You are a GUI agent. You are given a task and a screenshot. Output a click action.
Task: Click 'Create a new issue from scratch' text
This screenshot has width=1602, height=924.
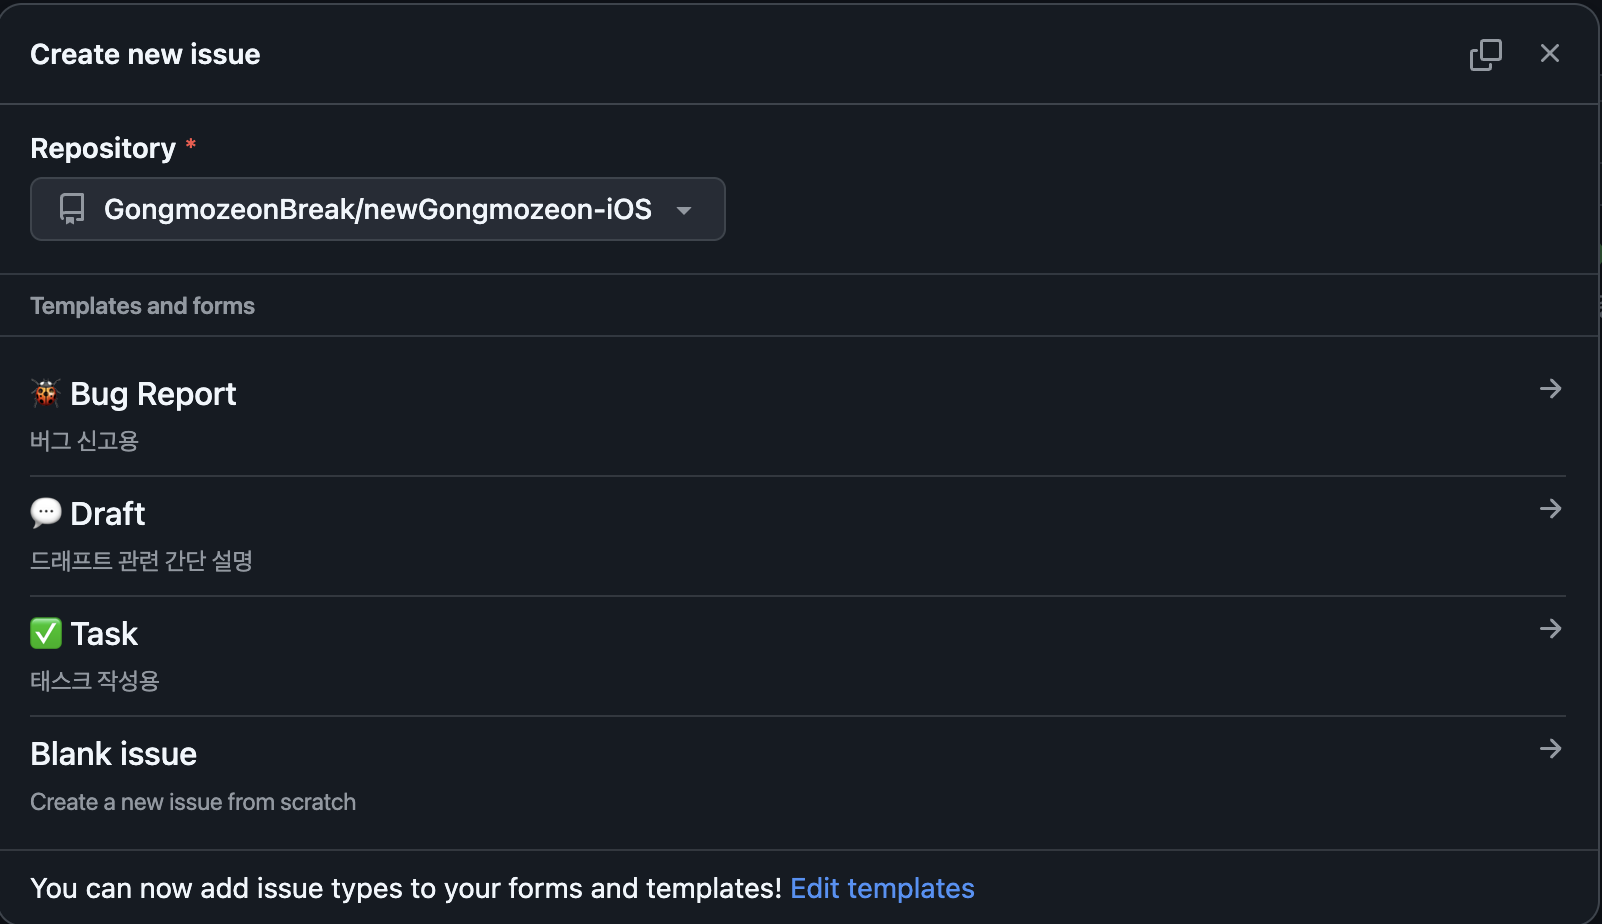[193, 802]
